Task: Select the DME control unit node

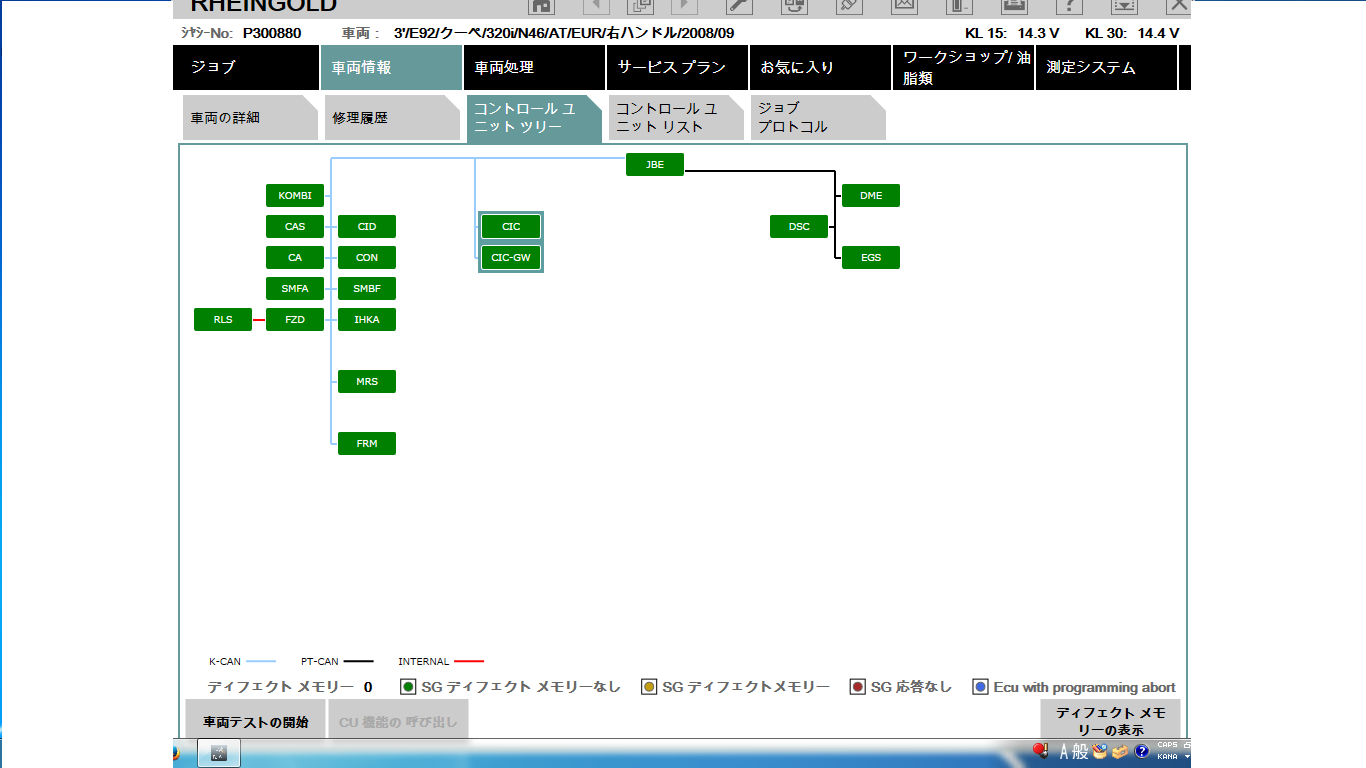Action: point(871,196)
